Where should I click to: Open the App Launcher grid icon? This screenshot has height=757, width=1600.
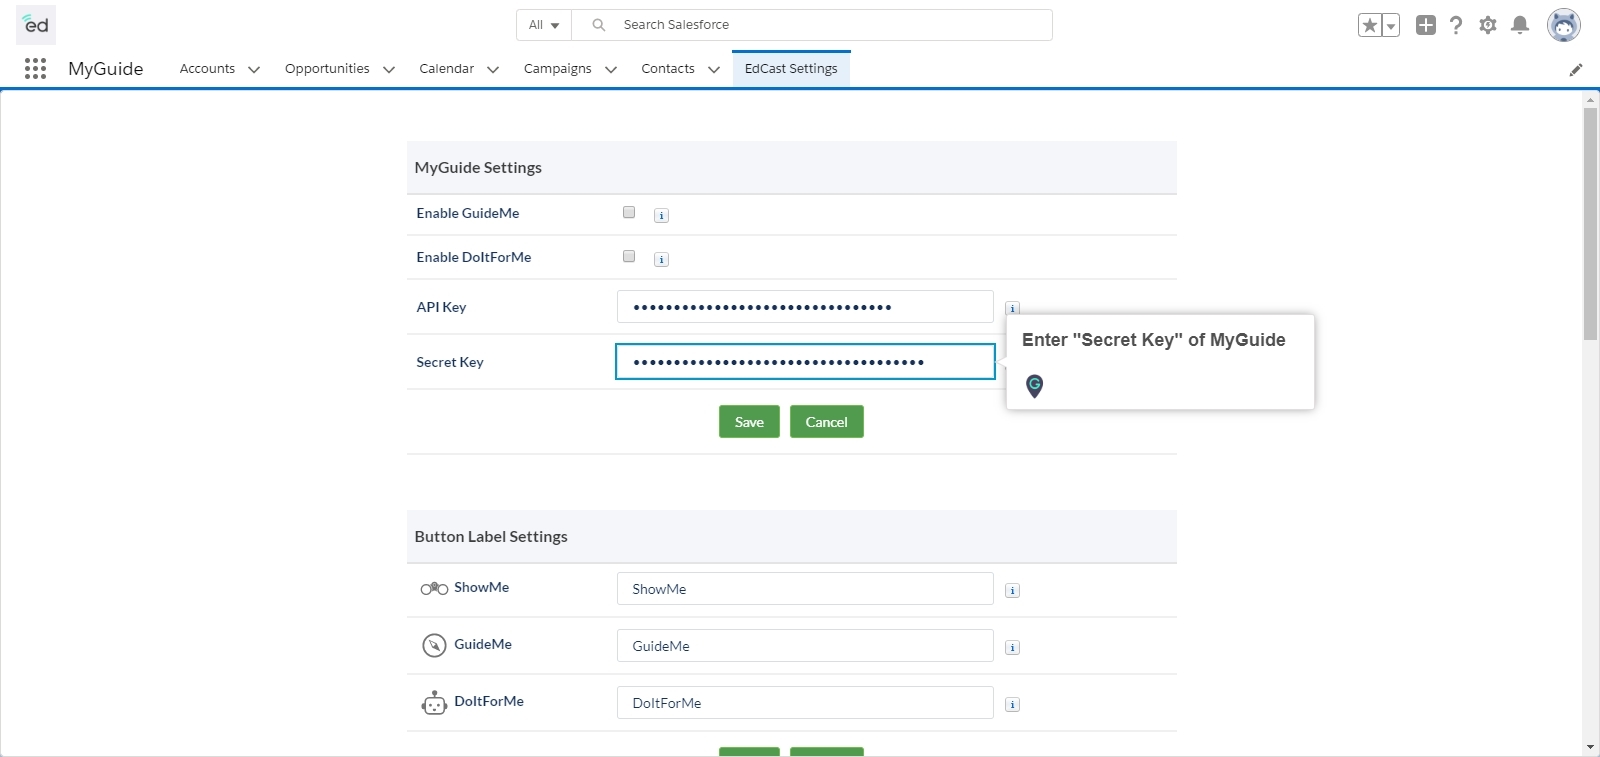tap(35, 68)
